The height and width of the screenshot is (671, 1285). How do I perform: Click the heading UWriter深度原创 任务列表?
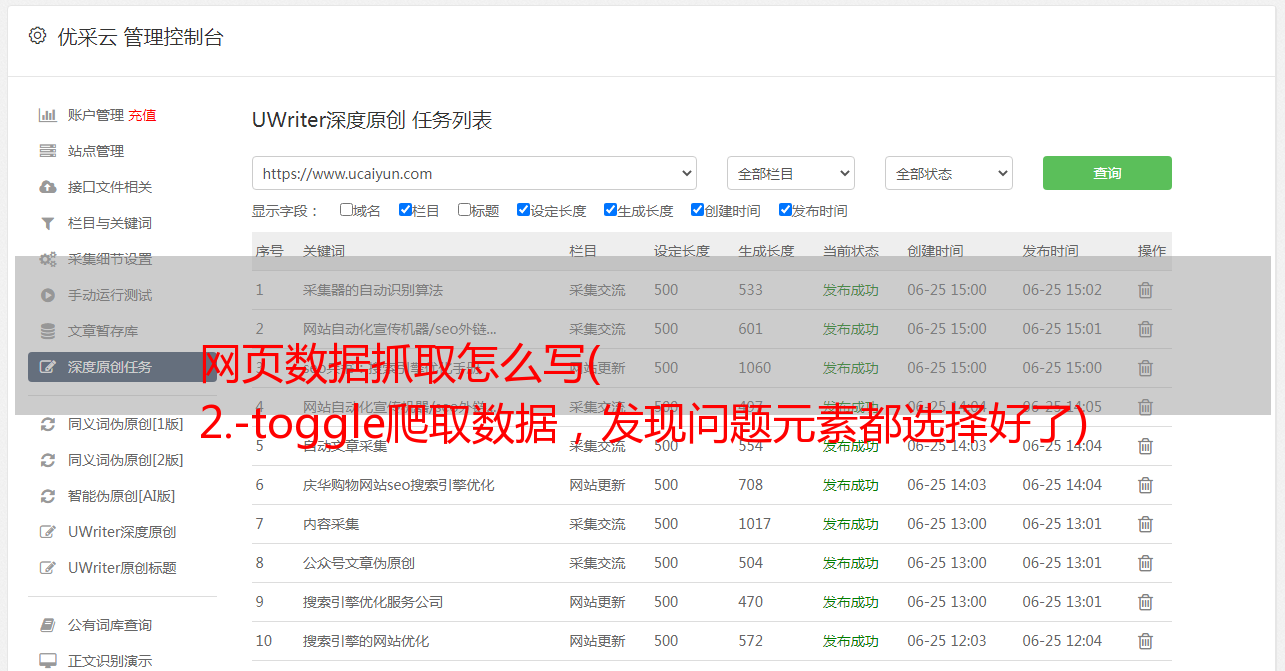(x=372, y=121)
